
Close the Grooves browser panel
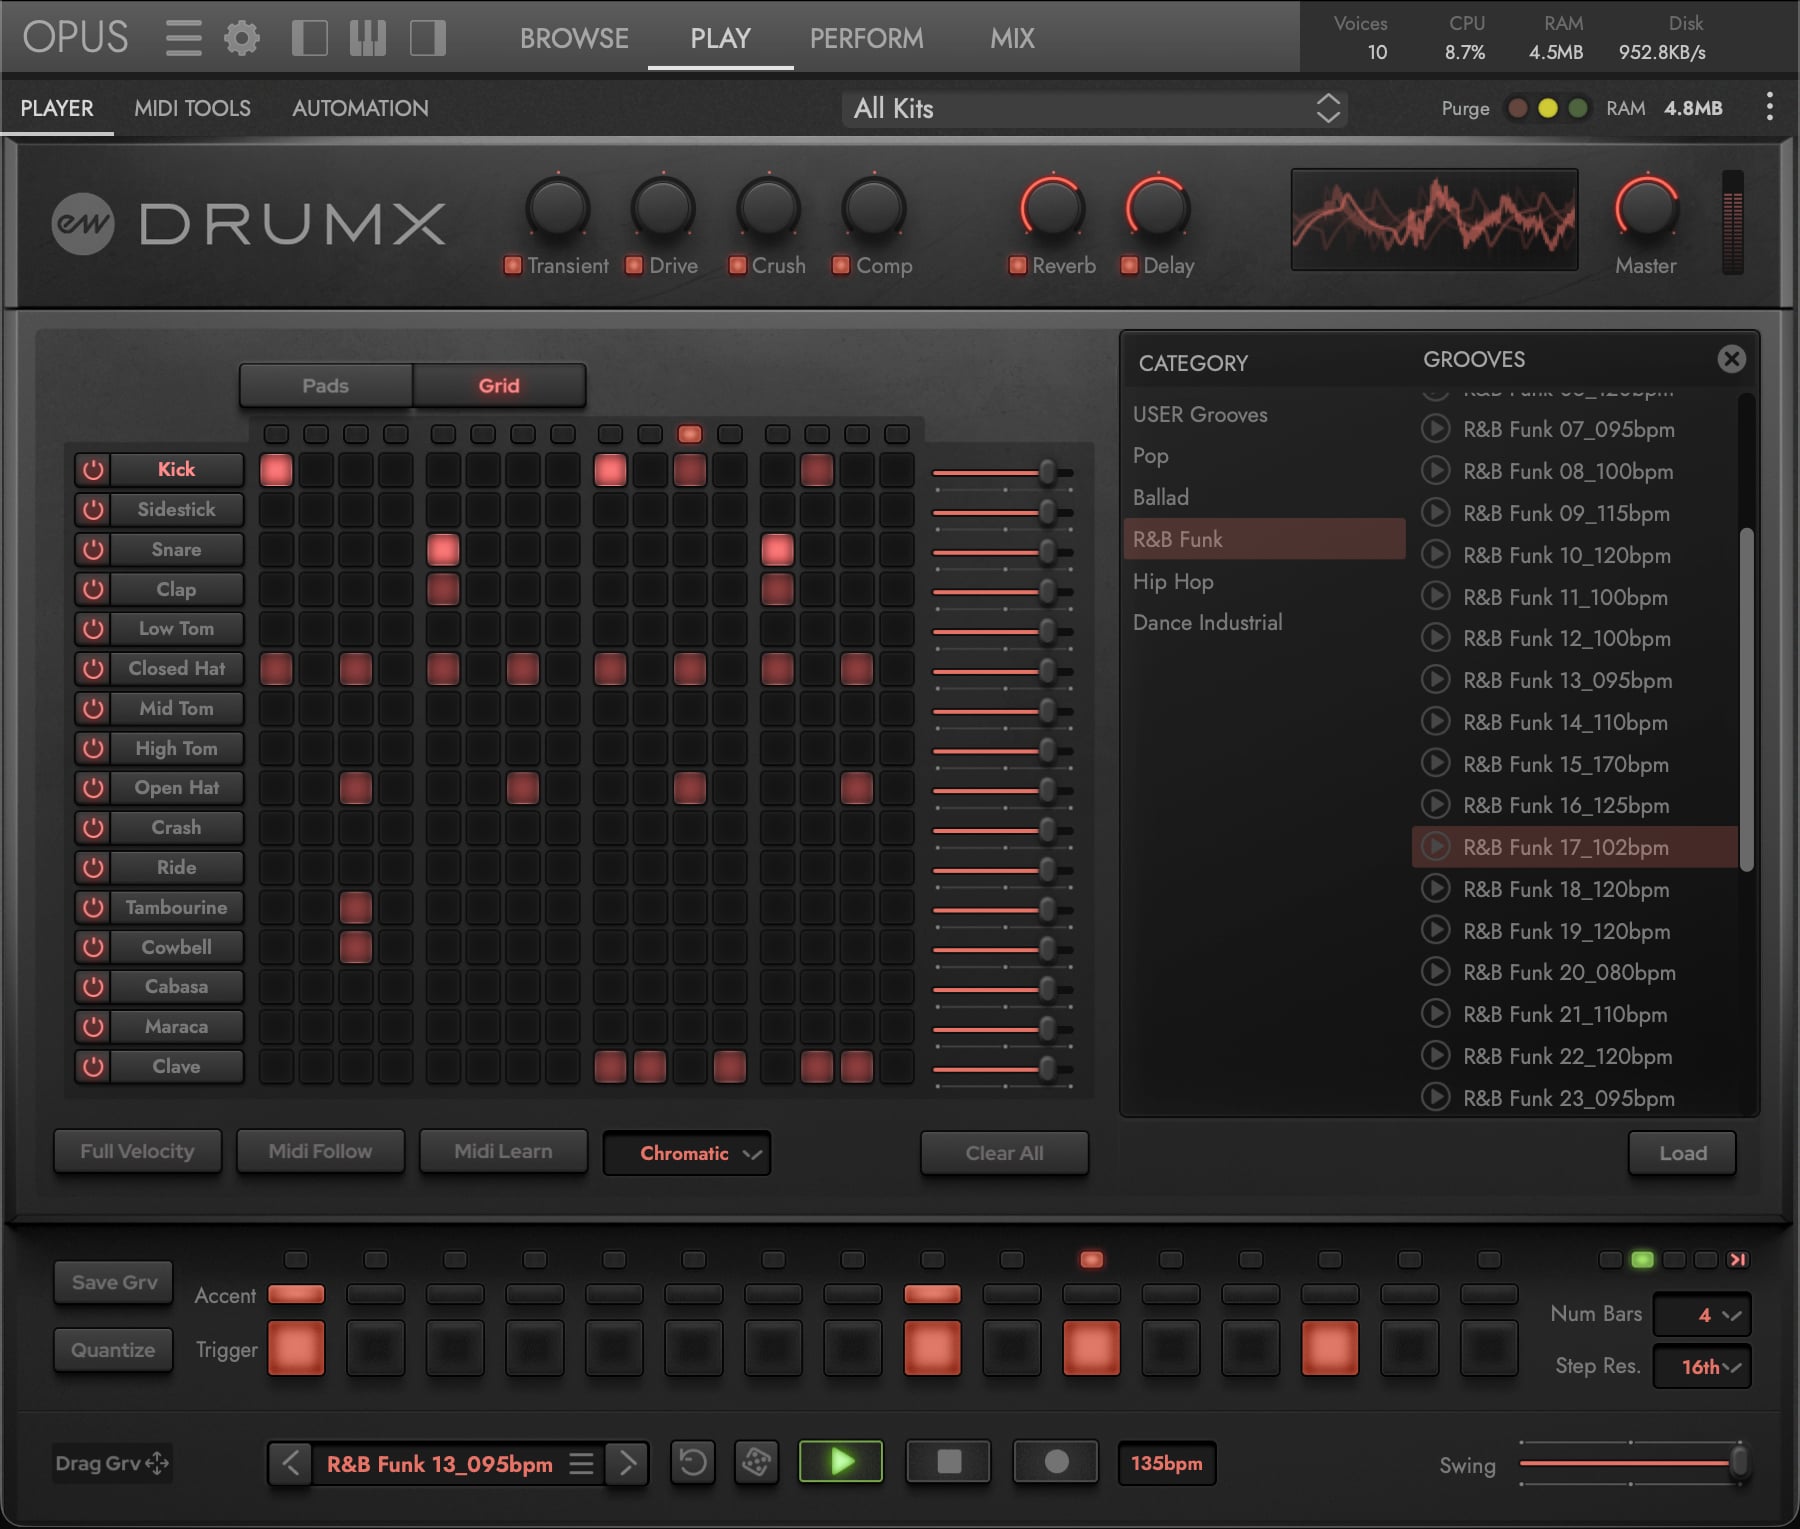pos(1732,359)
